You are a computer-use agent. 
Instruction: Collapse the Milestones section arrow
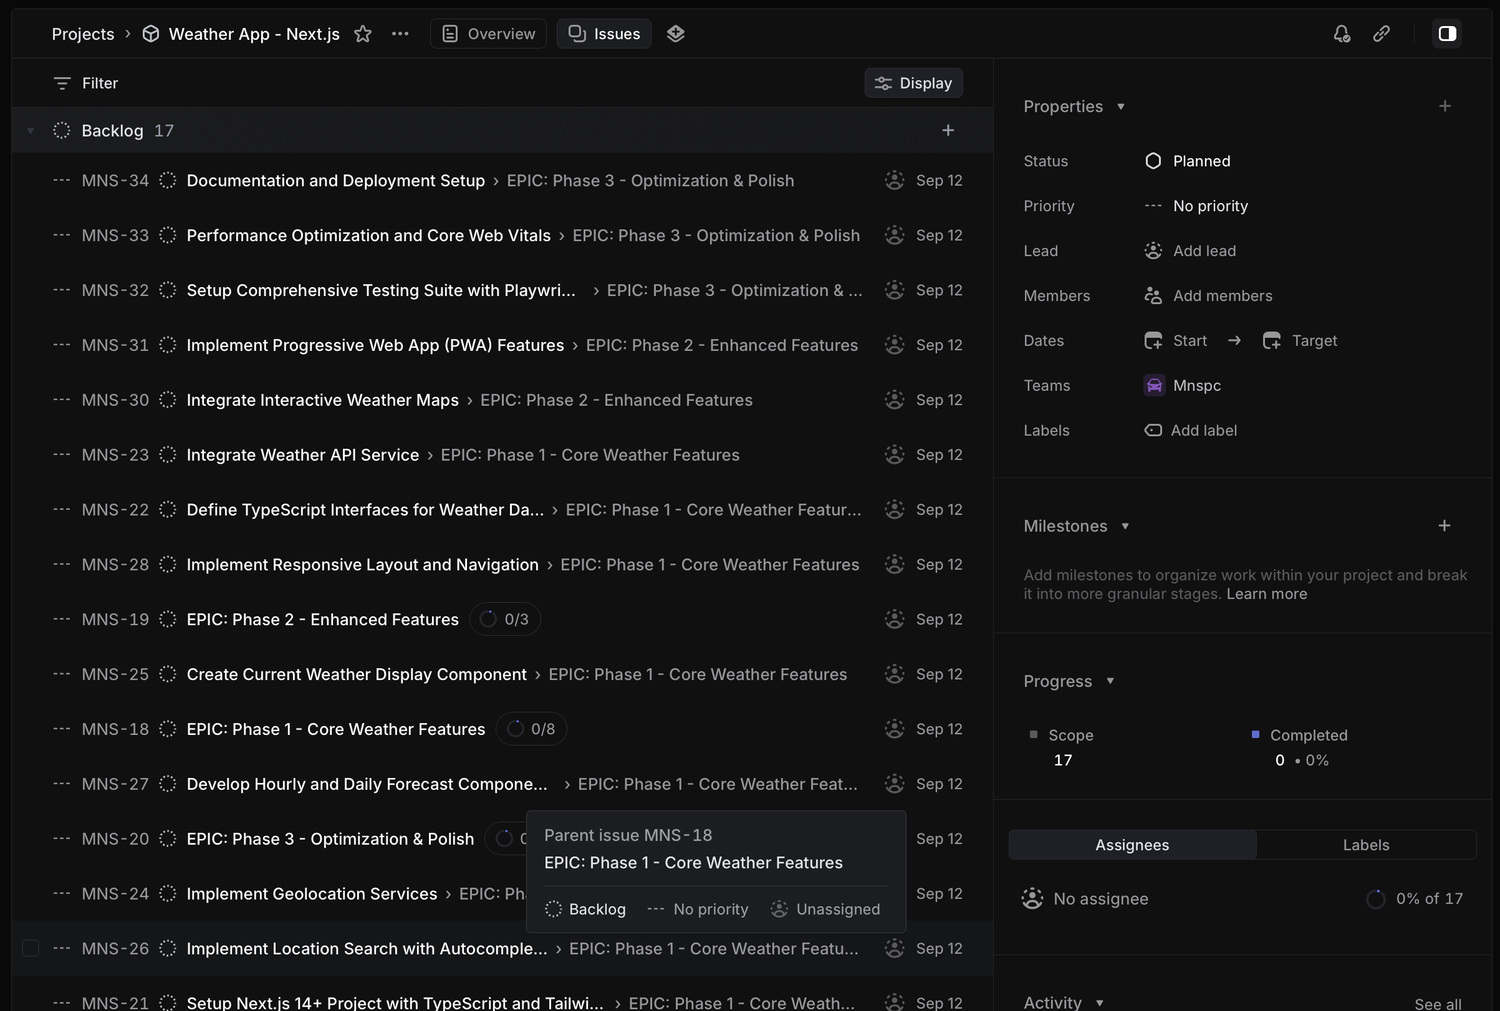tap(1125, 526)
